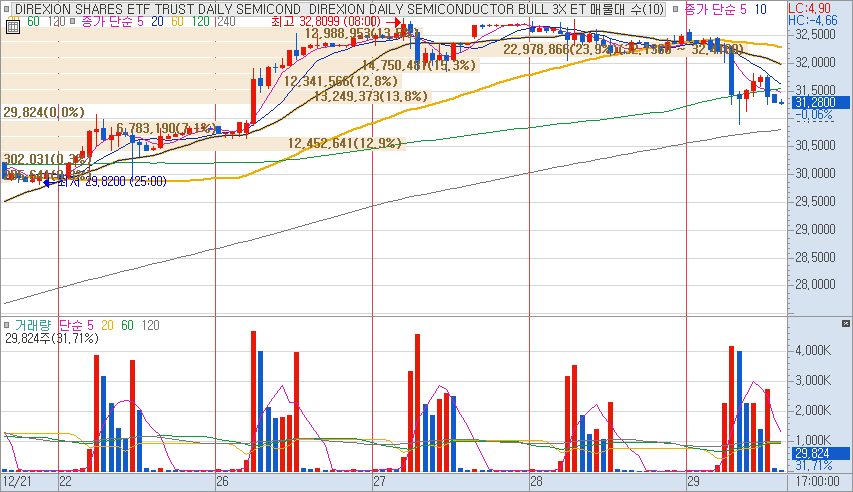Click the orange 60 period in price legend
The width and height of the screenshot is (853, 492).
(177, 21)
